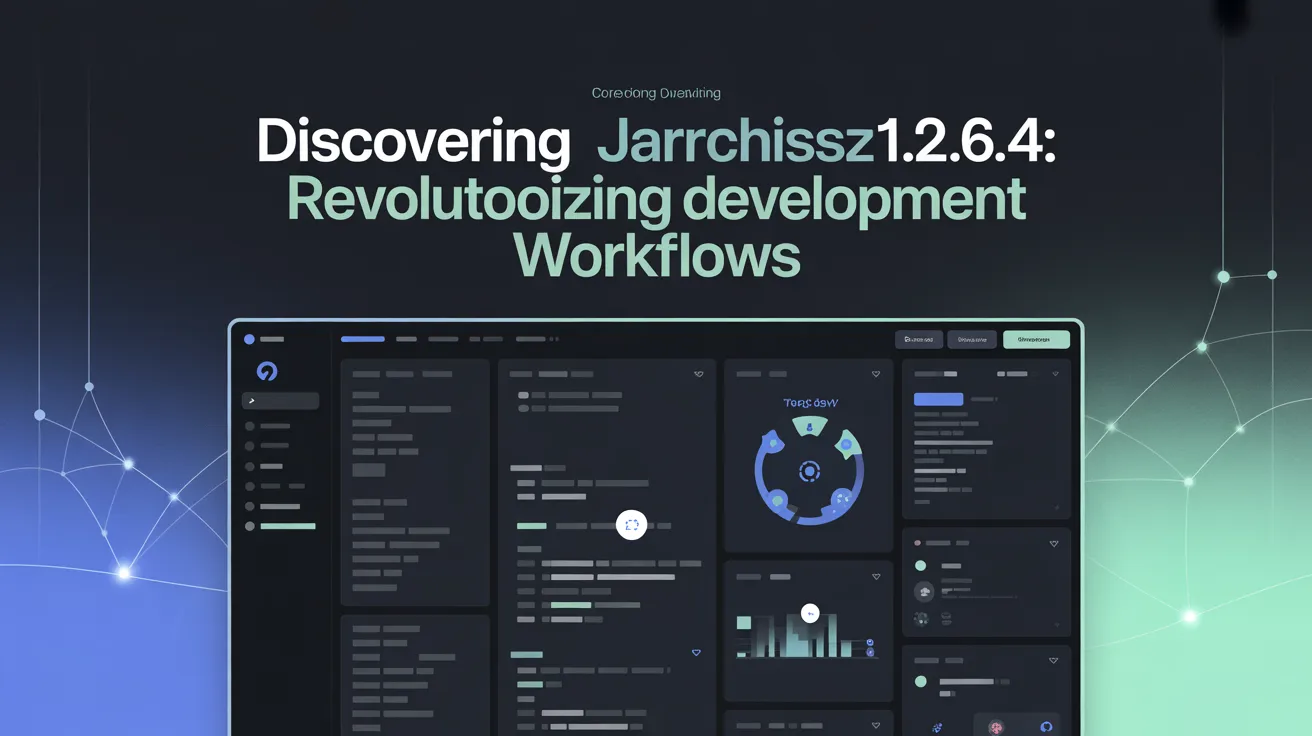Click the pink badge icon in the contributor card

pos(996,727)
